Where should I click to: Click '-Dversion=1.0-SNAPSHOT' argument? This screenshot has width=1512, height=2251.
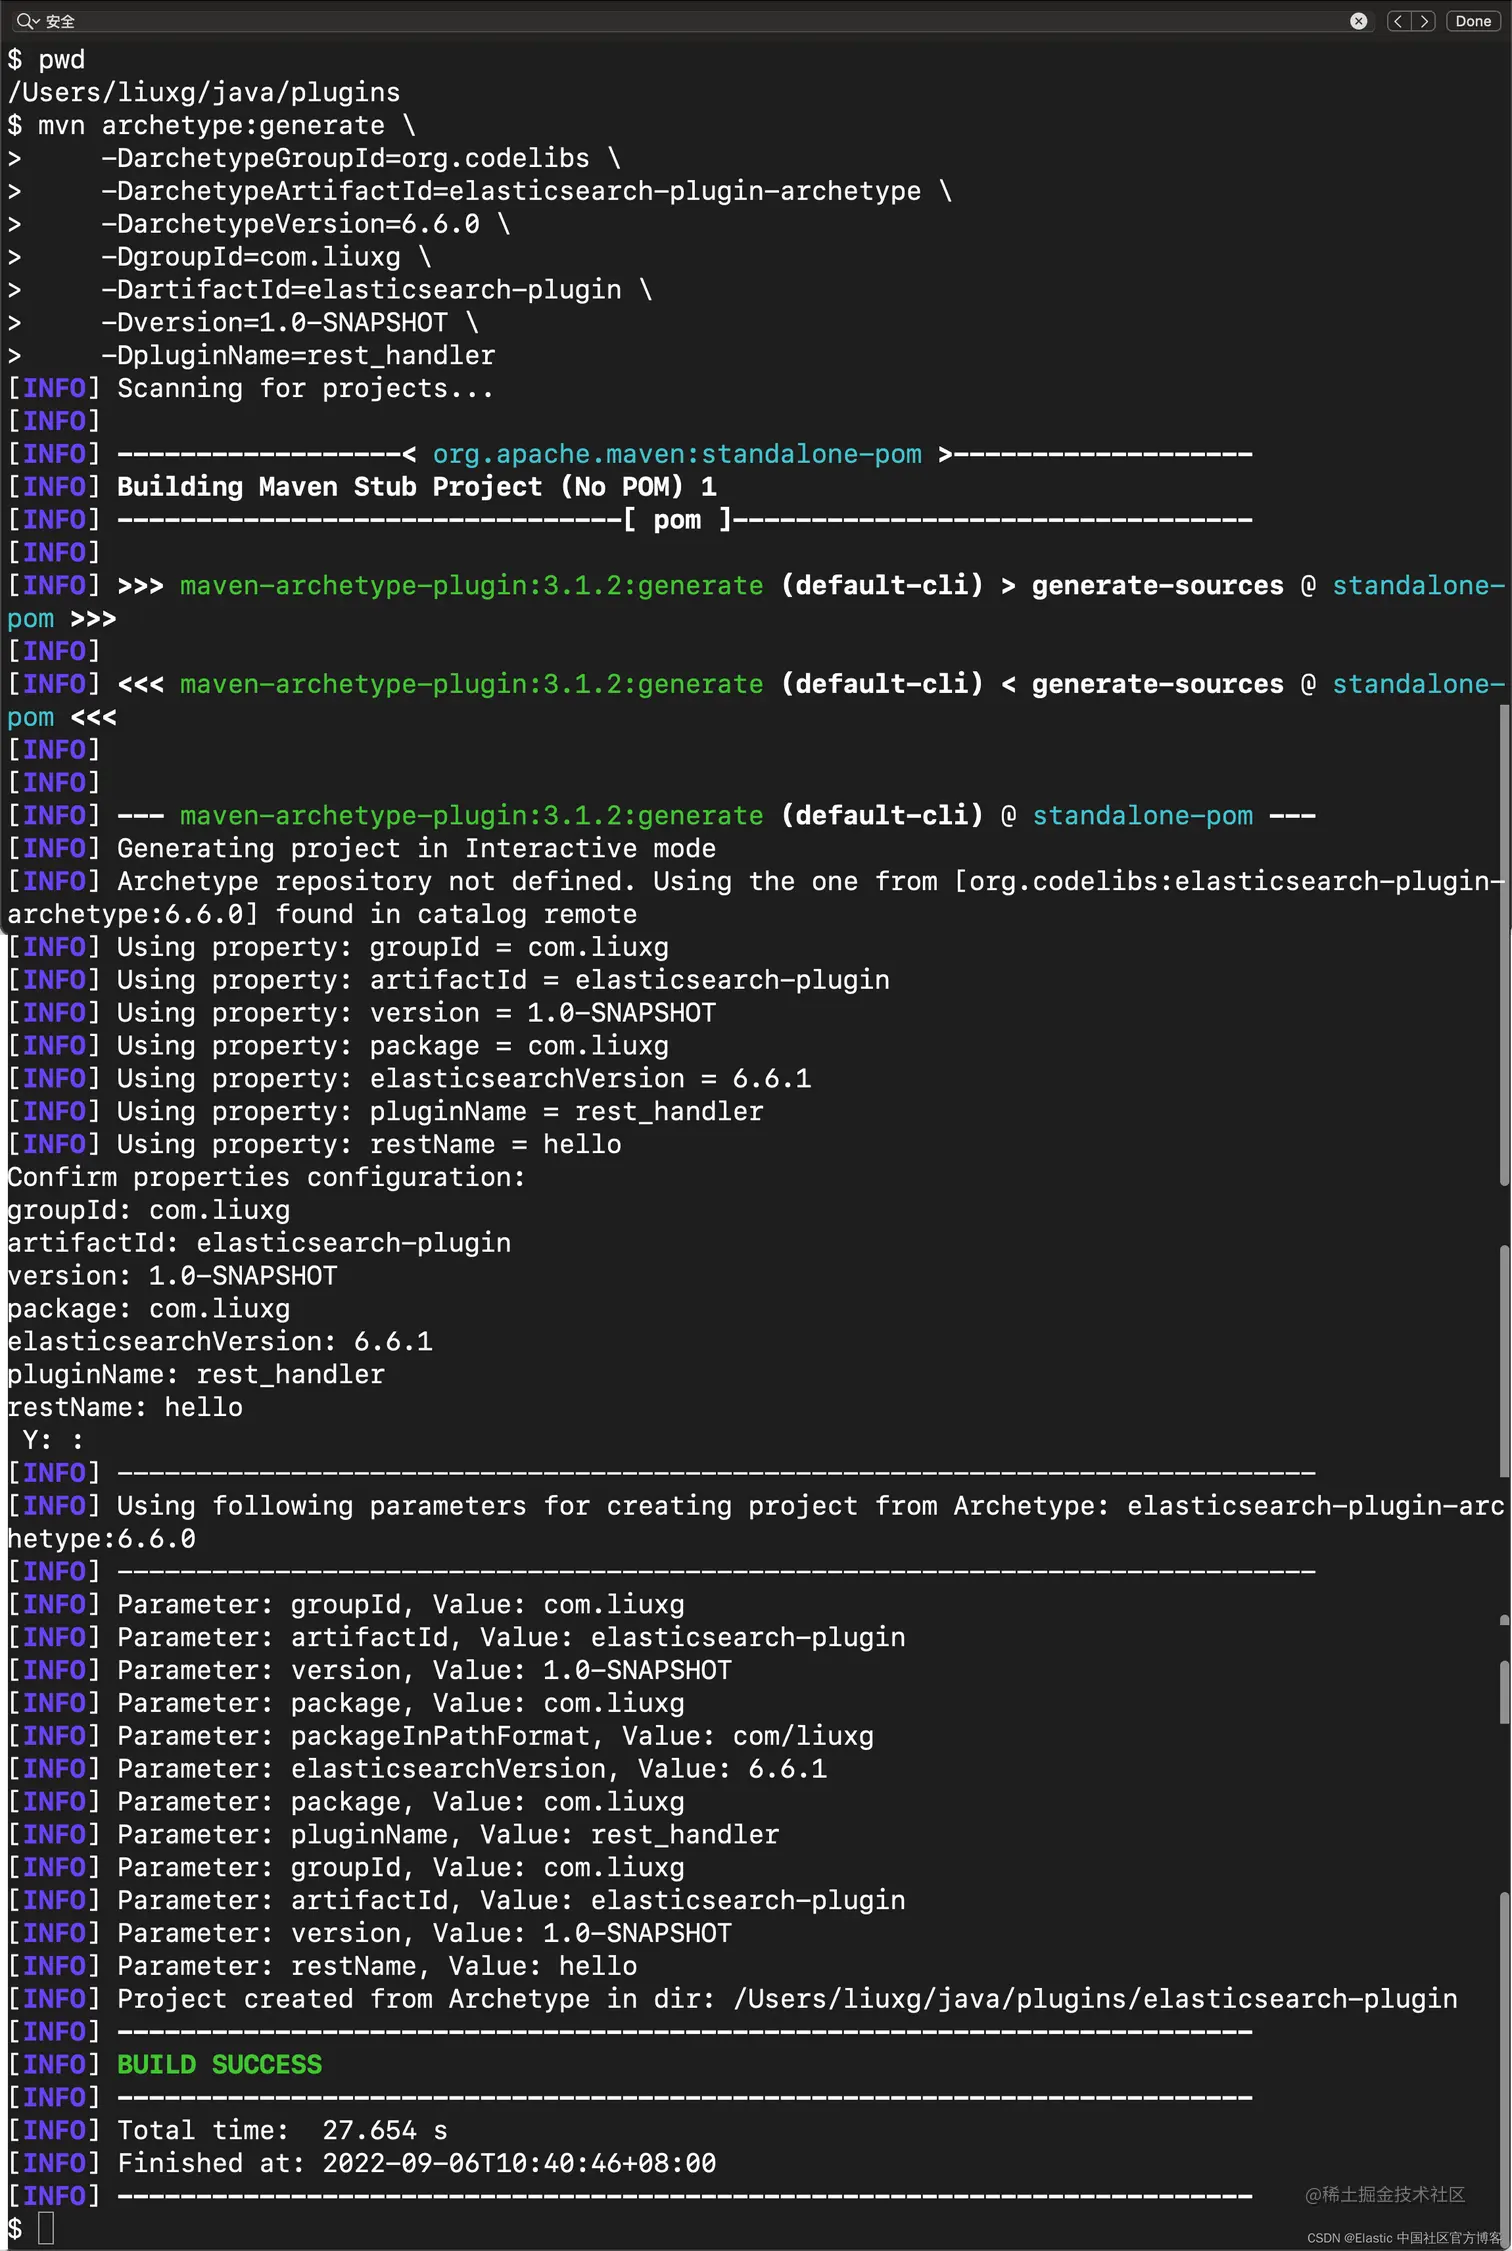(x=274, y=323)
